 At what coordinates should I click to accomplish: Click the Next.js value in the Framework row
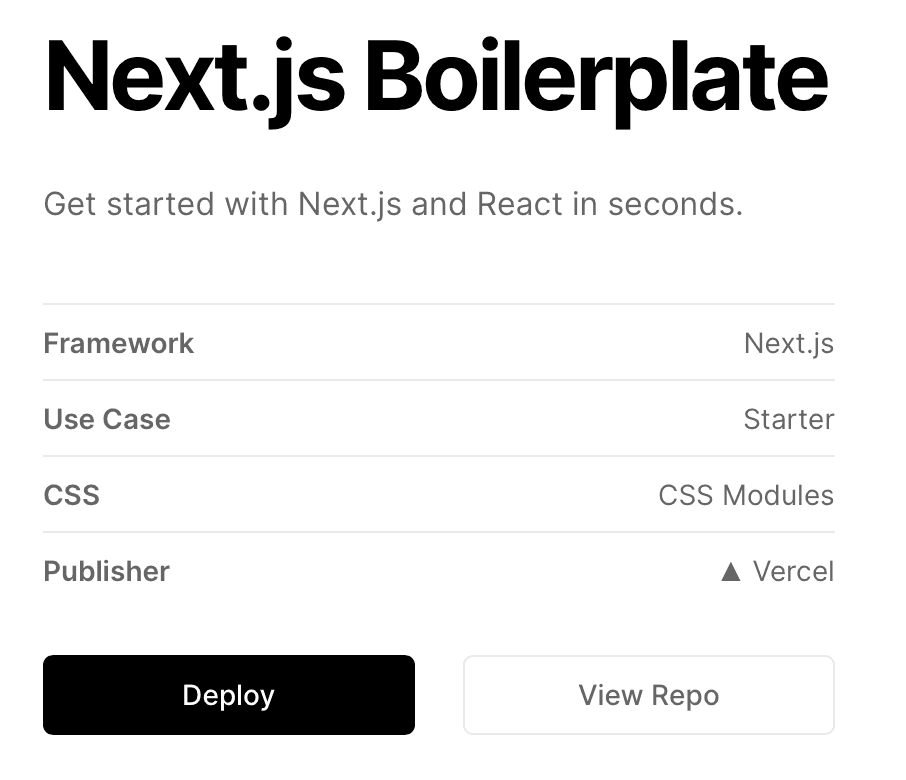(788, 344)
